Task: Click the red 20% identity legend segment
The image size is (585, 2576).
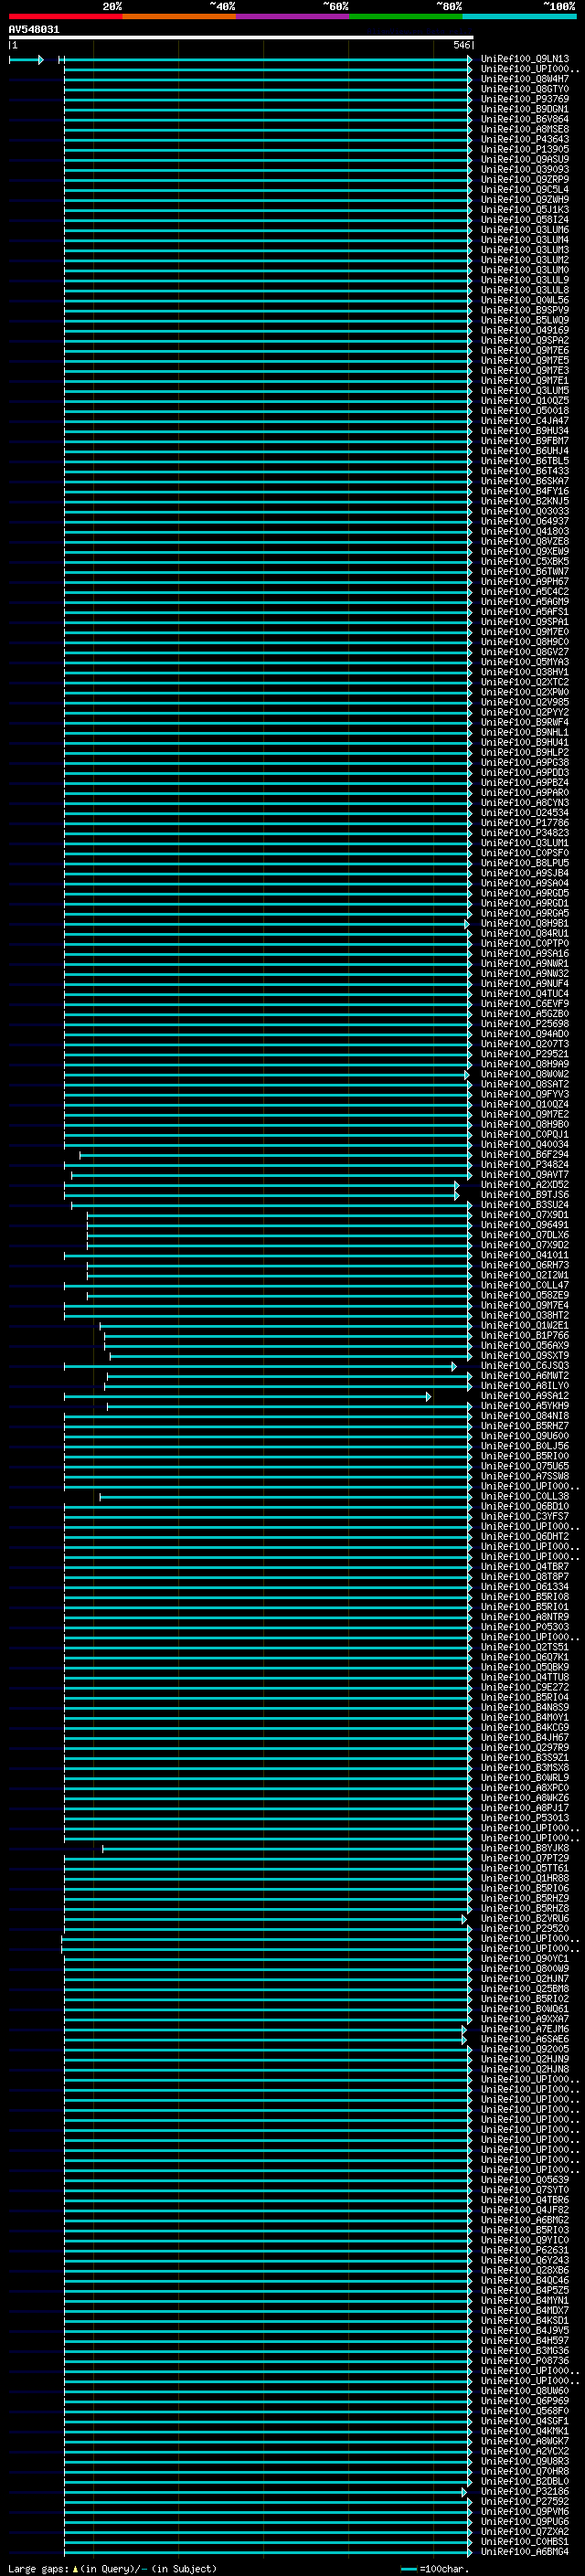Action: (65, 17)
